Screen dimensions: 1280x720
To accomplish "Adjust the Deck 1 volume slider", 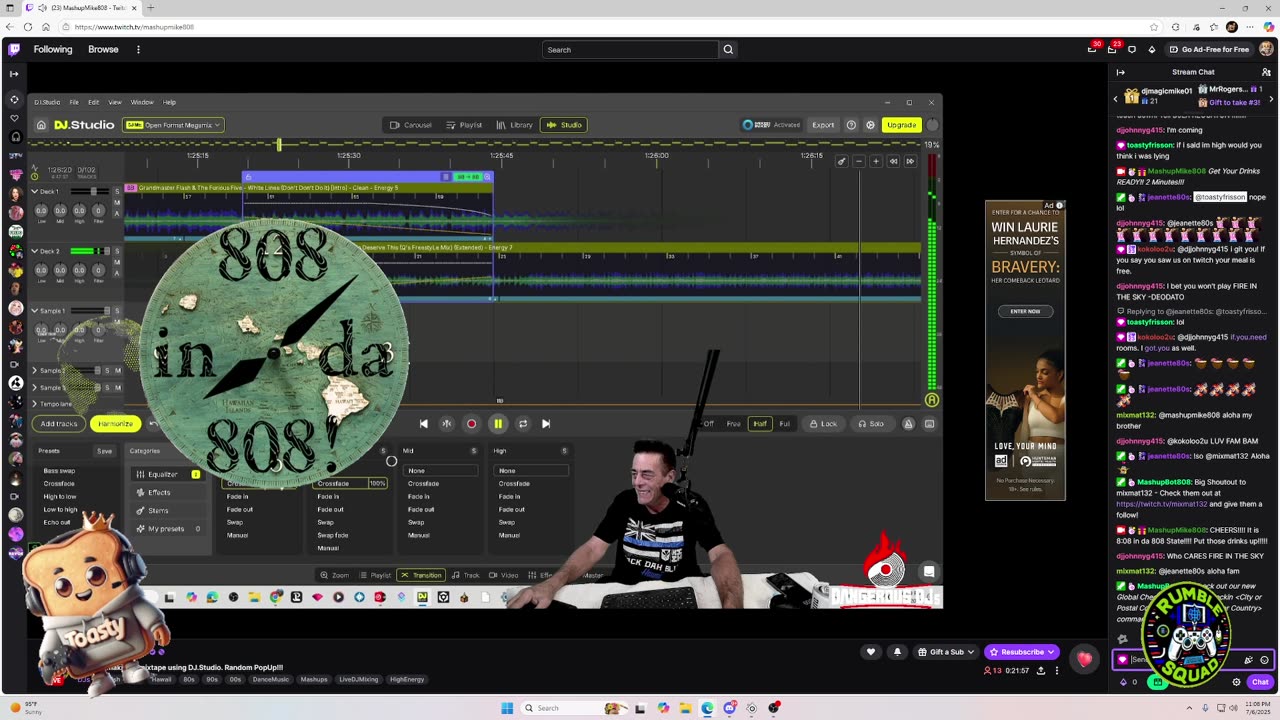I will coord(90,191).
